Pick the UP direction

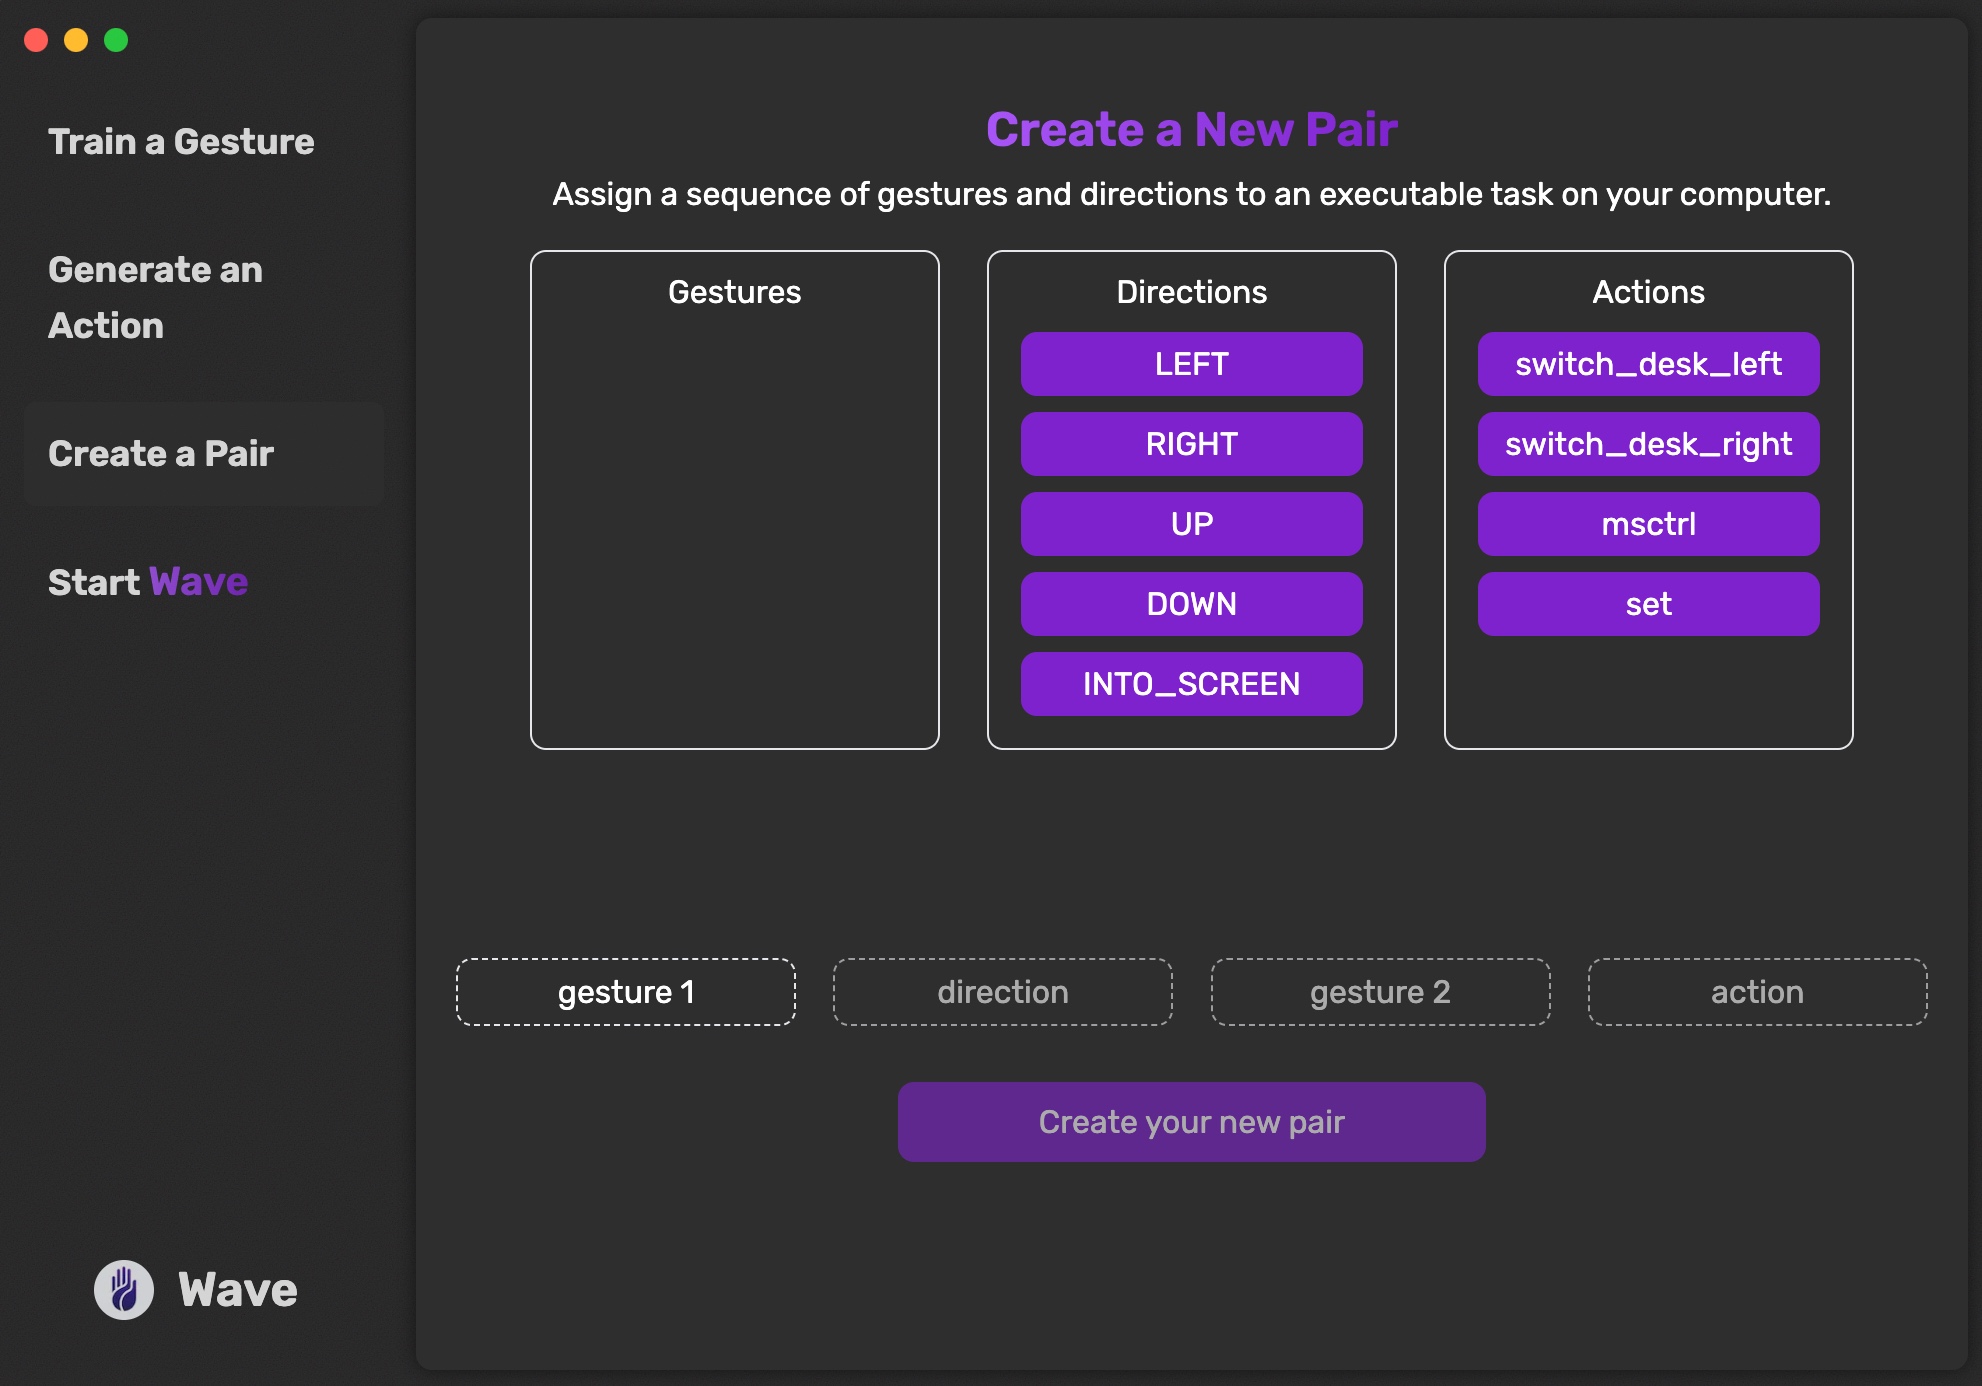tap(1191, 524)
